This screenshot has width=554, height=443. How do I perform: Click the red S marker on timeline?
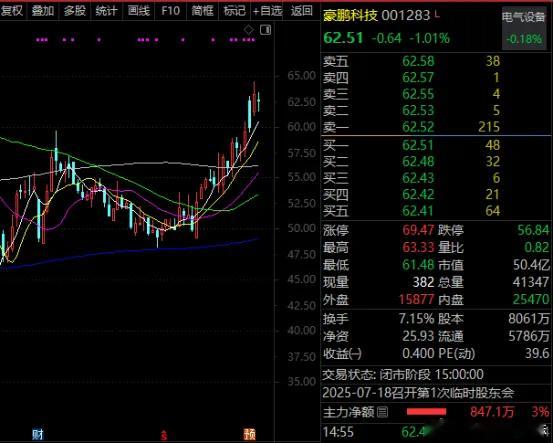coord(164,435)
